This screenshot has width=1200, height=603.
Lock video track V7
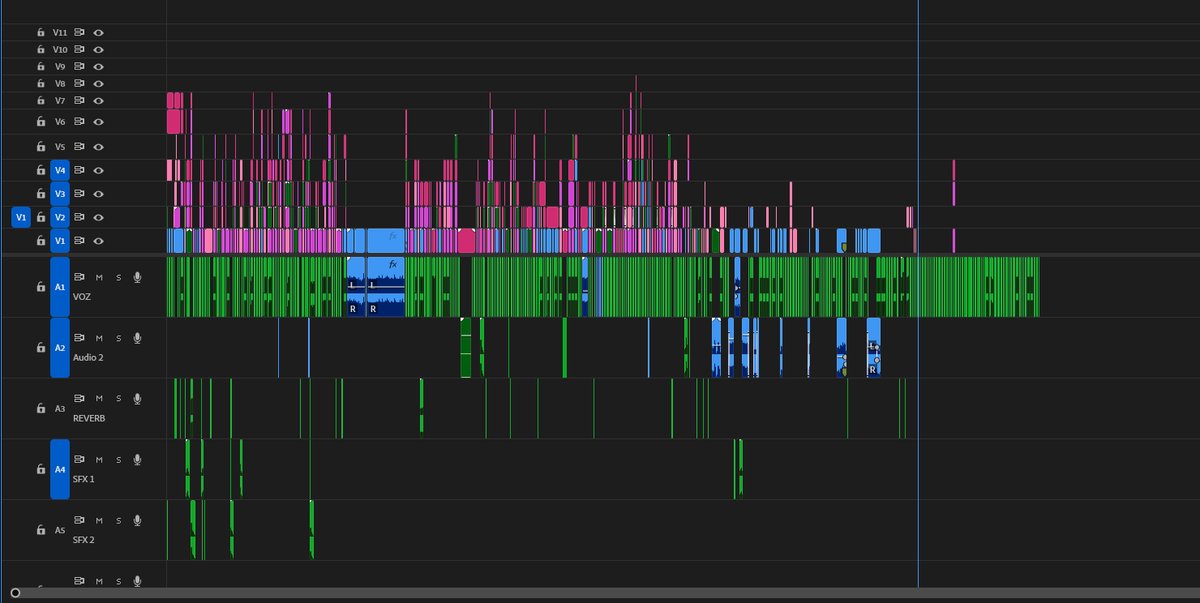tap(41, 100)
